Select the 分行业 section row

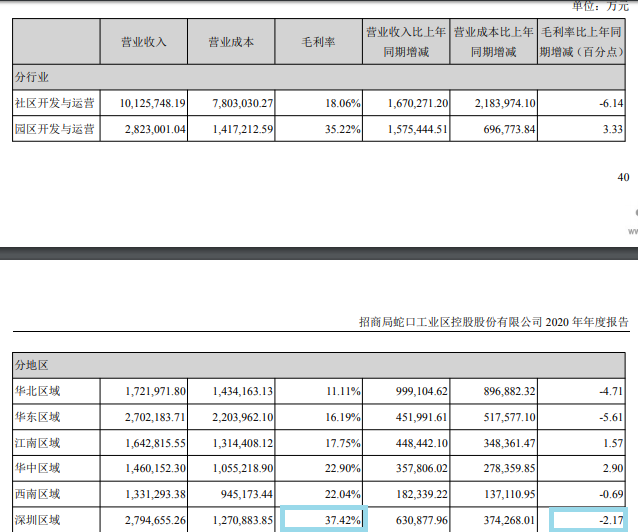tap(319, 77)
